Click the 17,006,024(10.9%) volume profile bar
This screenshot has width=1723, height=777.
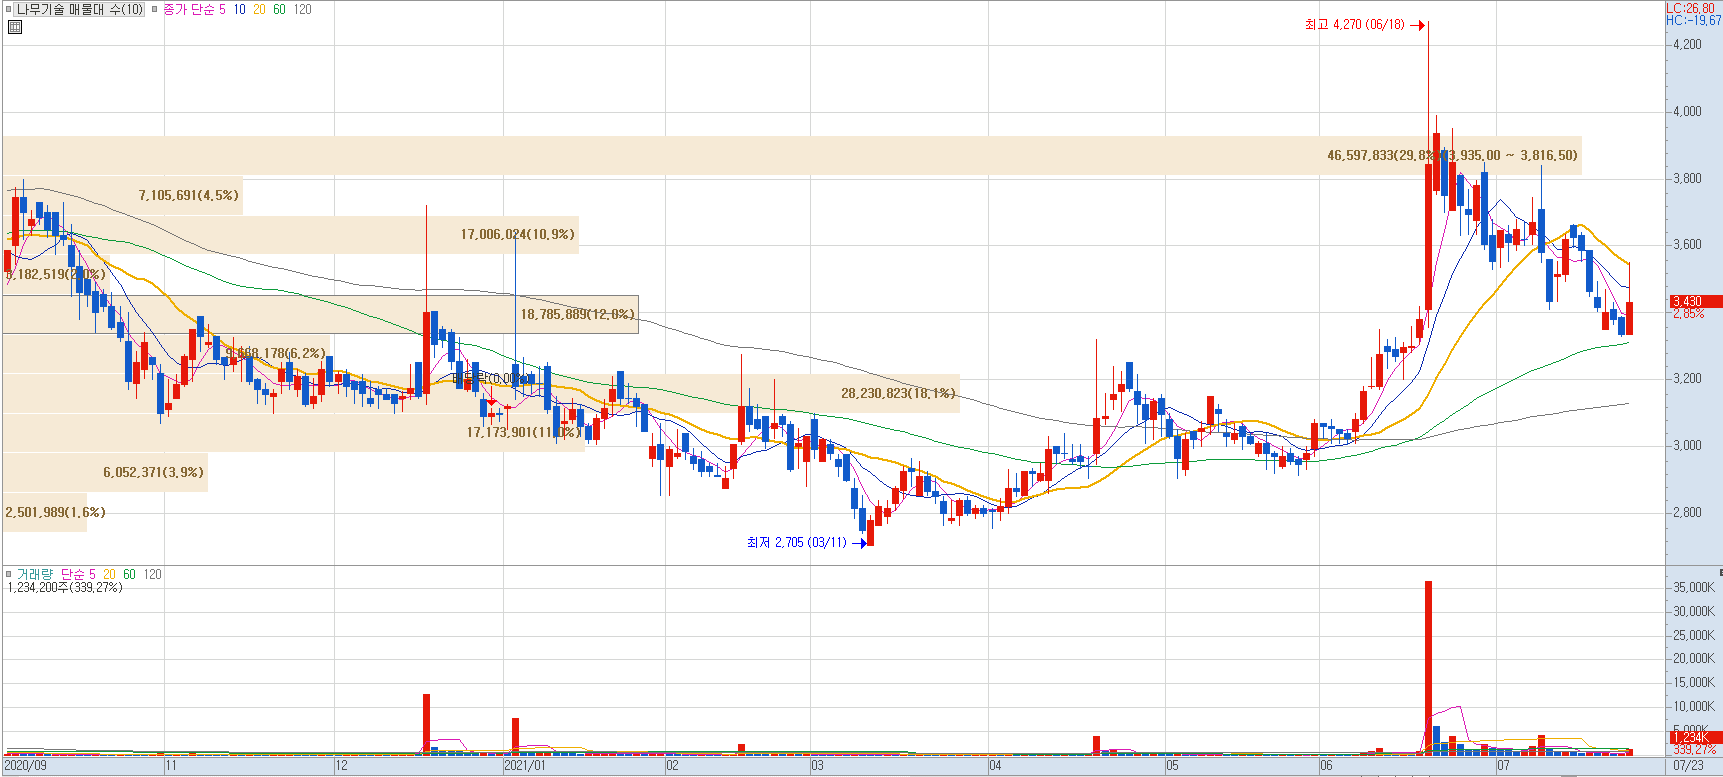click(290, 234)
